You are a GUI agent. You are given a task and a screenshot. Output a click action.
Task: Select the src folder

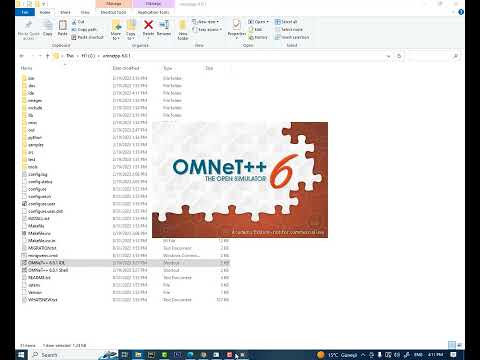tap(31, 152)
